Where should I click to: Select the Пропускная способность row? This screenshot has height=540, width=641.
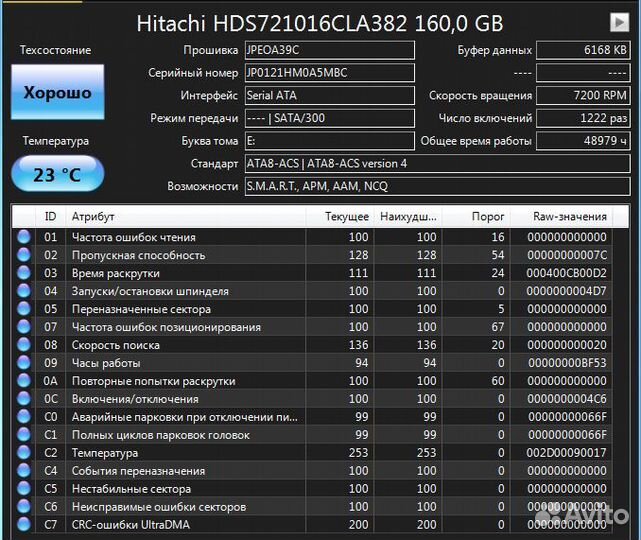coord(312,255)
